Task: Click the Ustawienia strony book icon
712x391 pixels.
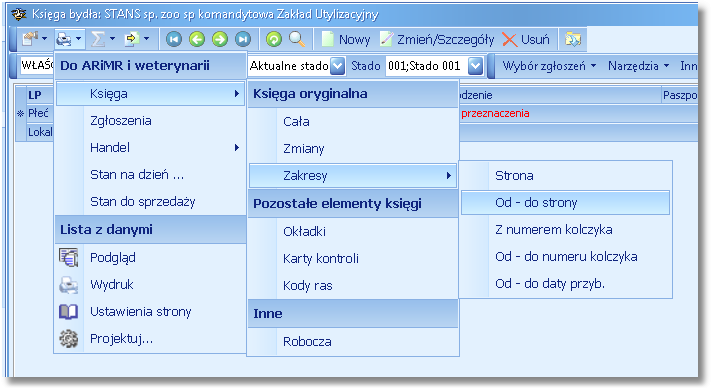Action: 69,312
